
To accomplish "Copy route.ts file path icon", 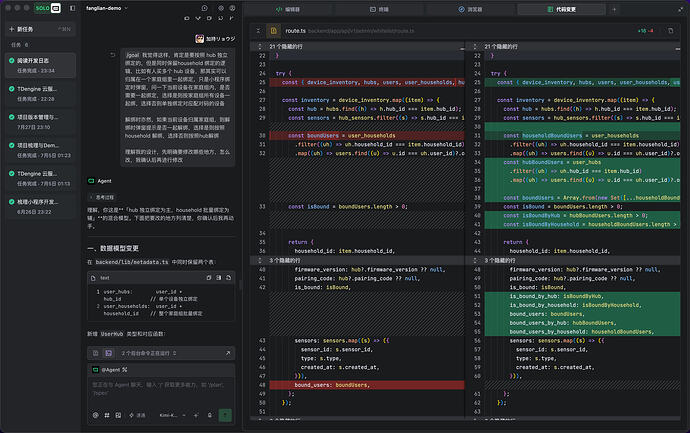I will [671, 31].
